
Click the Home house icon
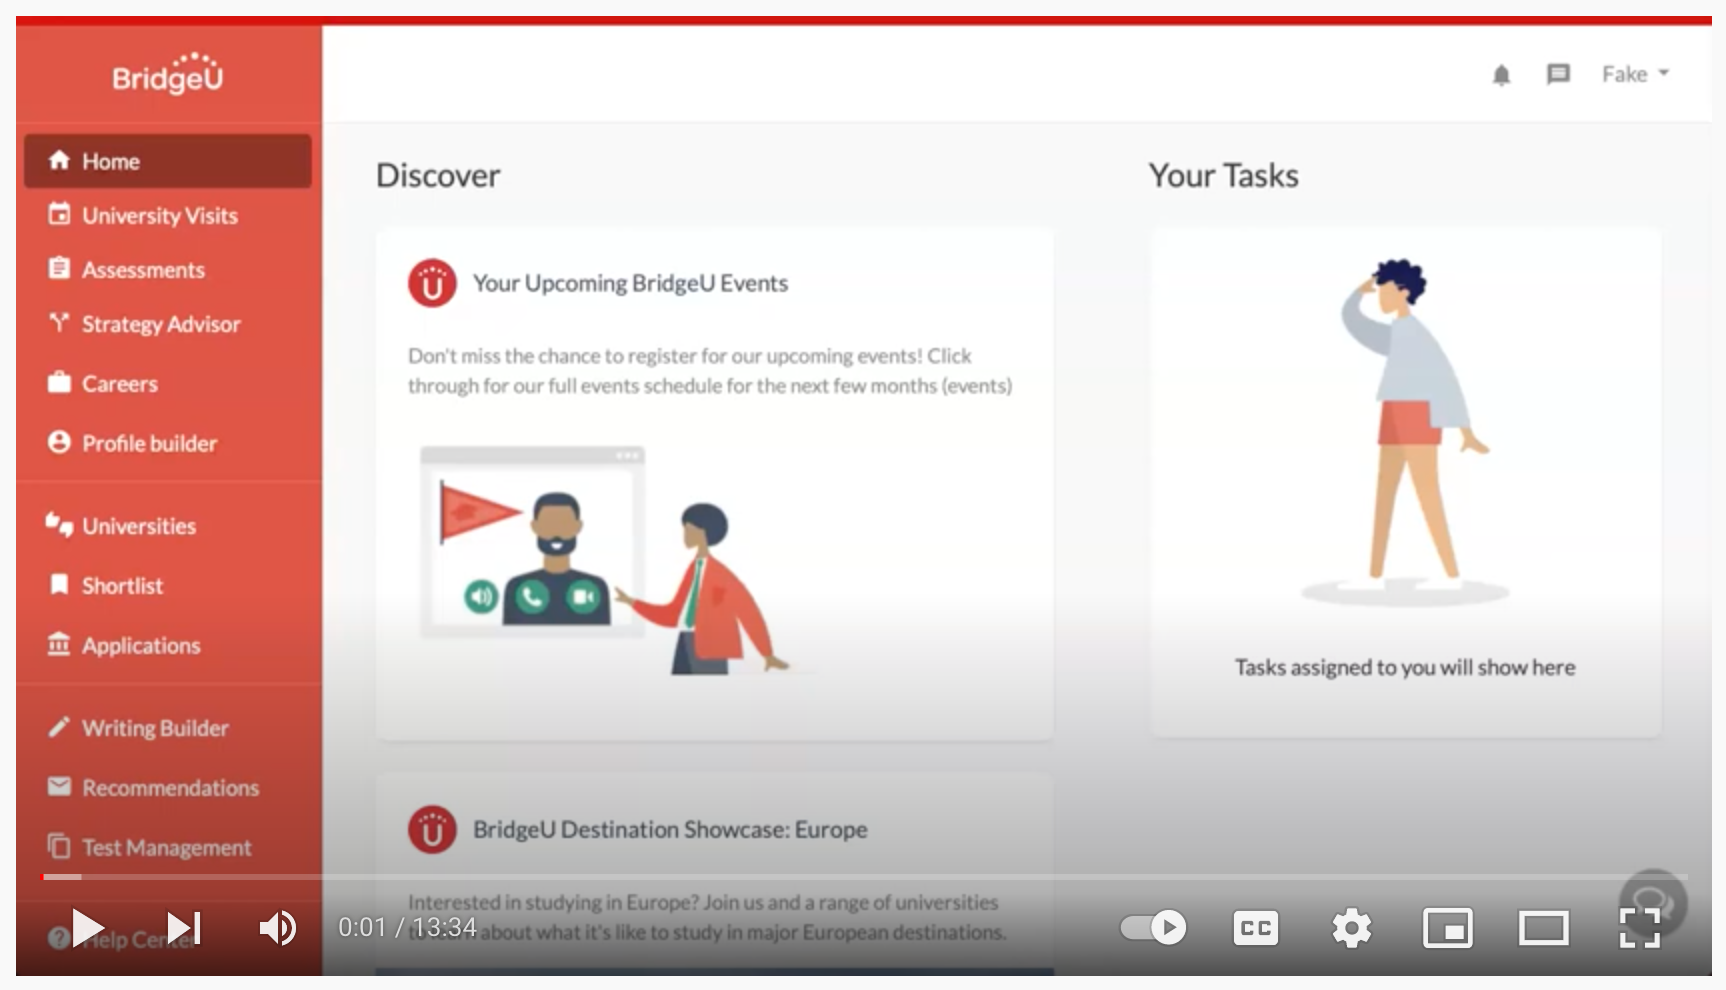59,160
